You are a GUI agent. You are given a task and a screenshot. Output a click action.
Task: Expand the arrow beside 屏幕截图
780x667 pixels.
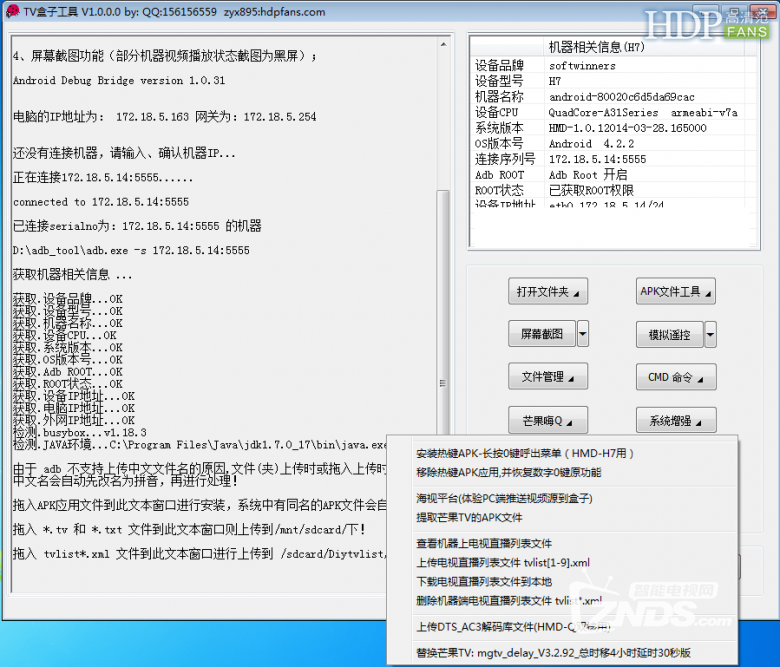pos(583,334)
